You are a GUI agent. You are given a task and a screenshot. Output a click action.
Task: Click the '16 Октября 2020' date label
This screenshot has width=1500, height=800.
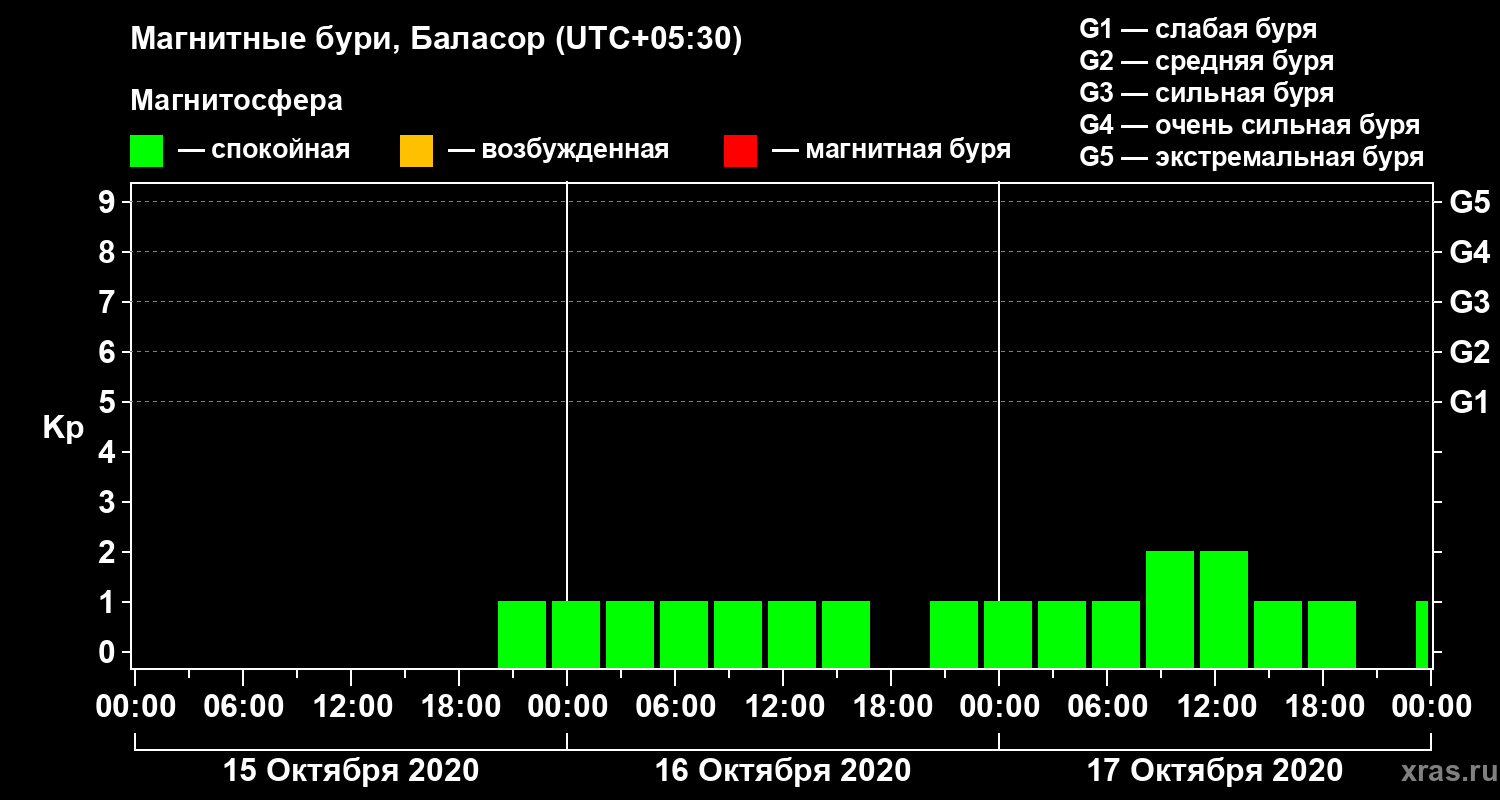click(782, 771)
